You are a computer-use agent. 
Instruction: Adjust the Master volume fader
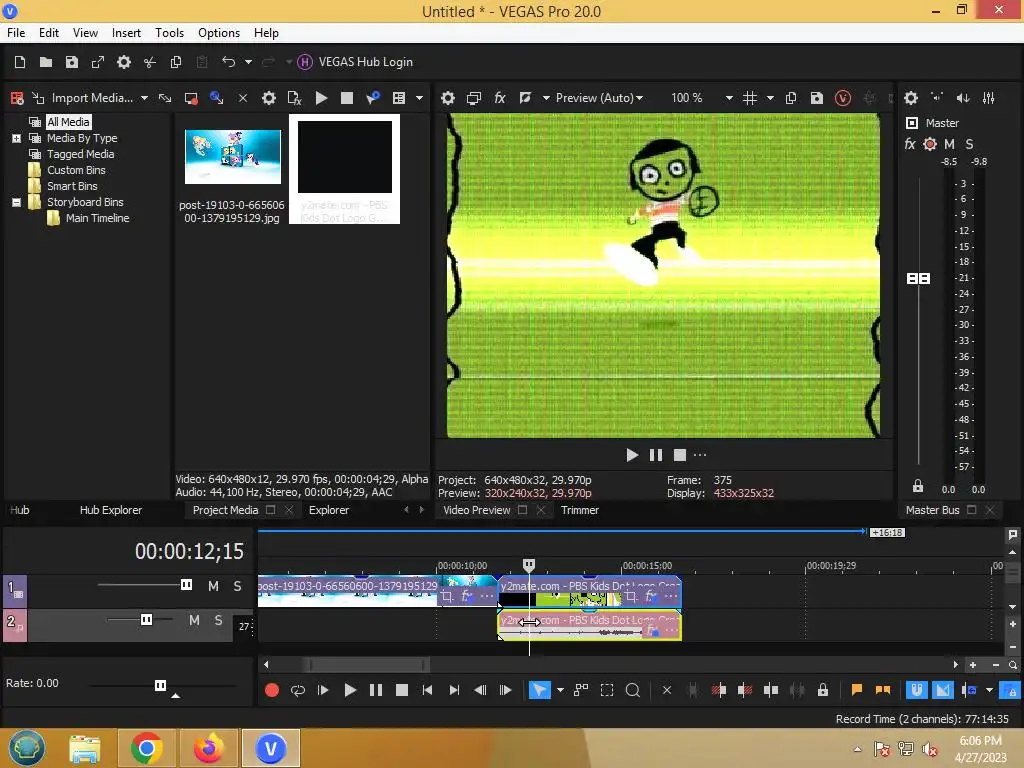(x=919, y=279)
